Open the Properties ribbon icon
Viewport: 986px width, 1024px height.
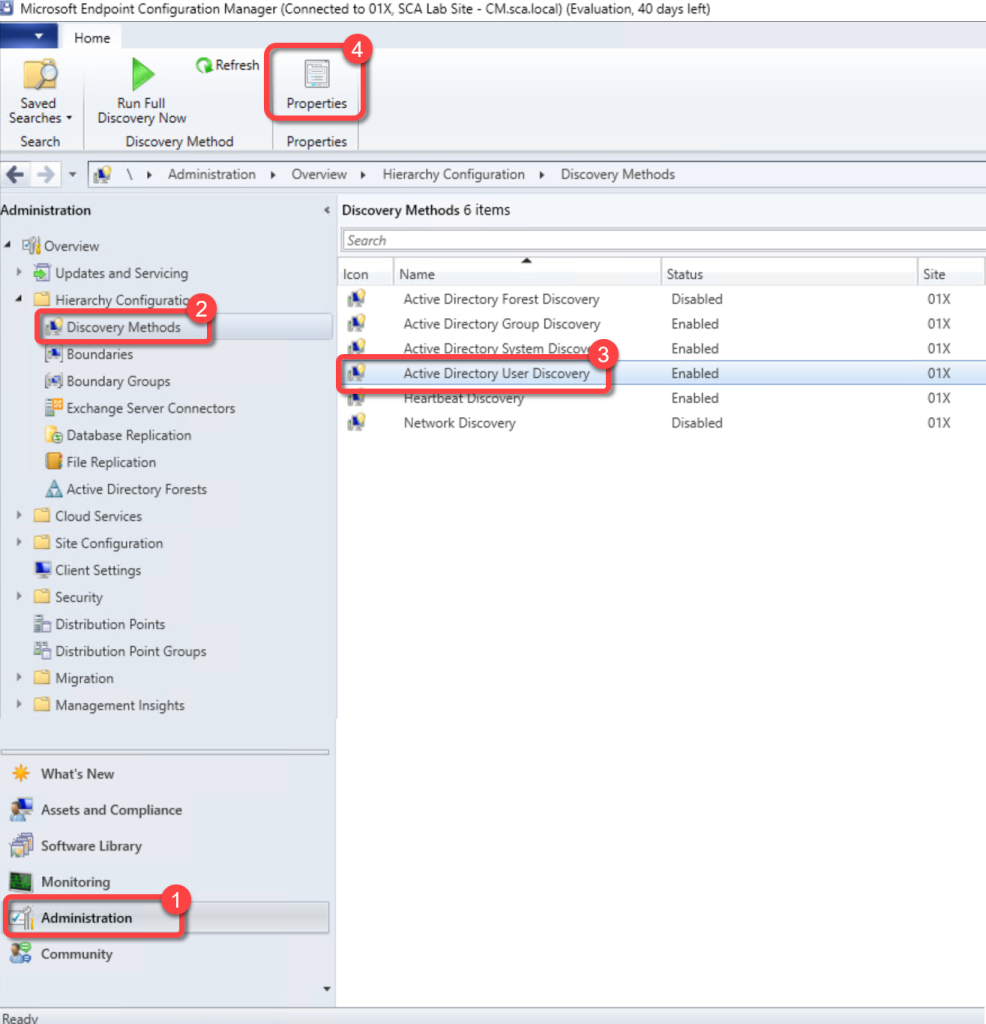316,75
